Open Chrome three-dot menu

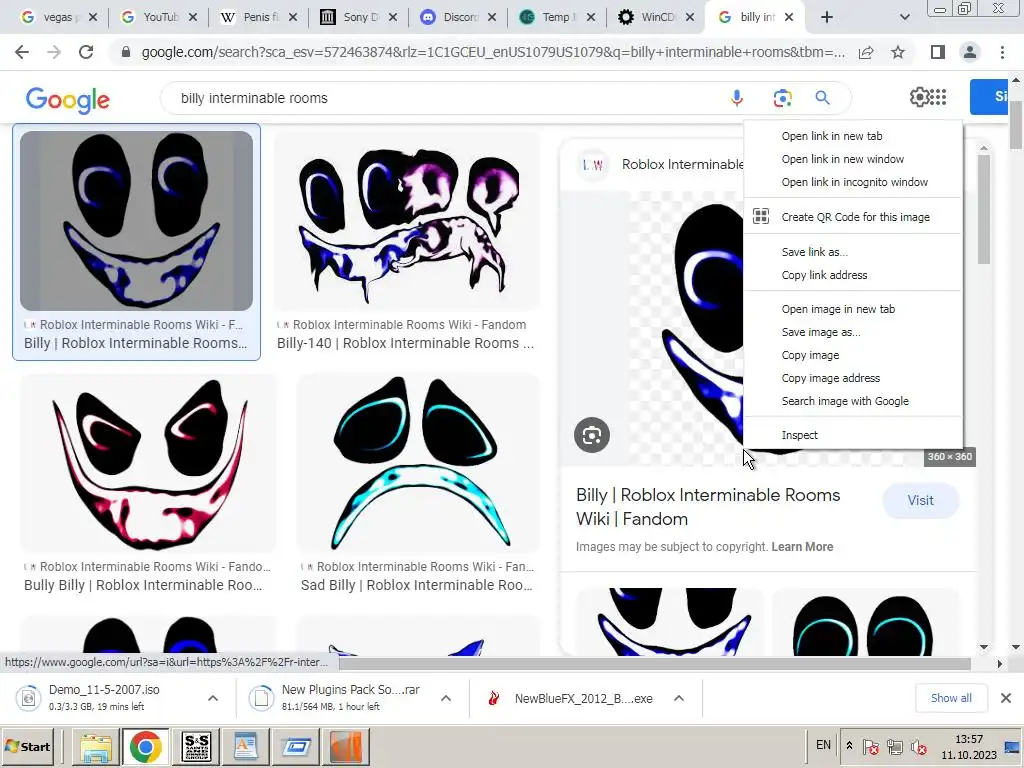coord(1002,52)
